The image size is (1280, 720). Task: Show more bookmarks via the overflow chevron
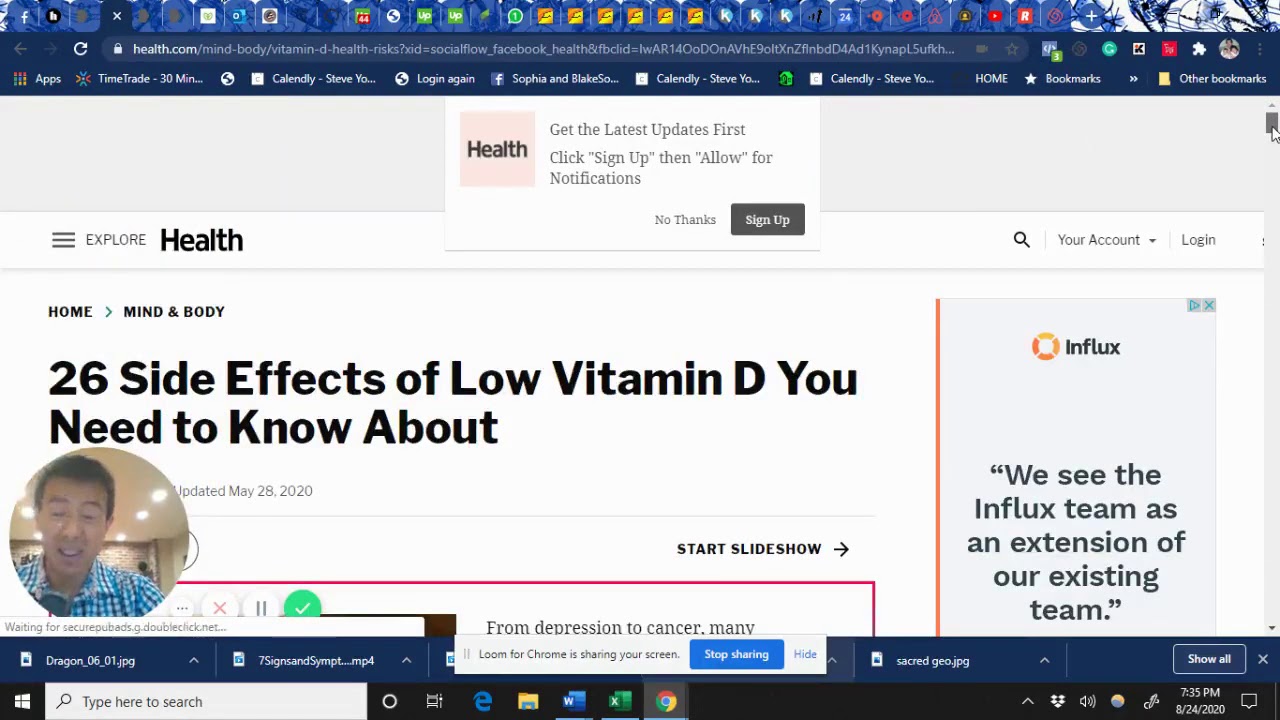[x=1133, y=79]
